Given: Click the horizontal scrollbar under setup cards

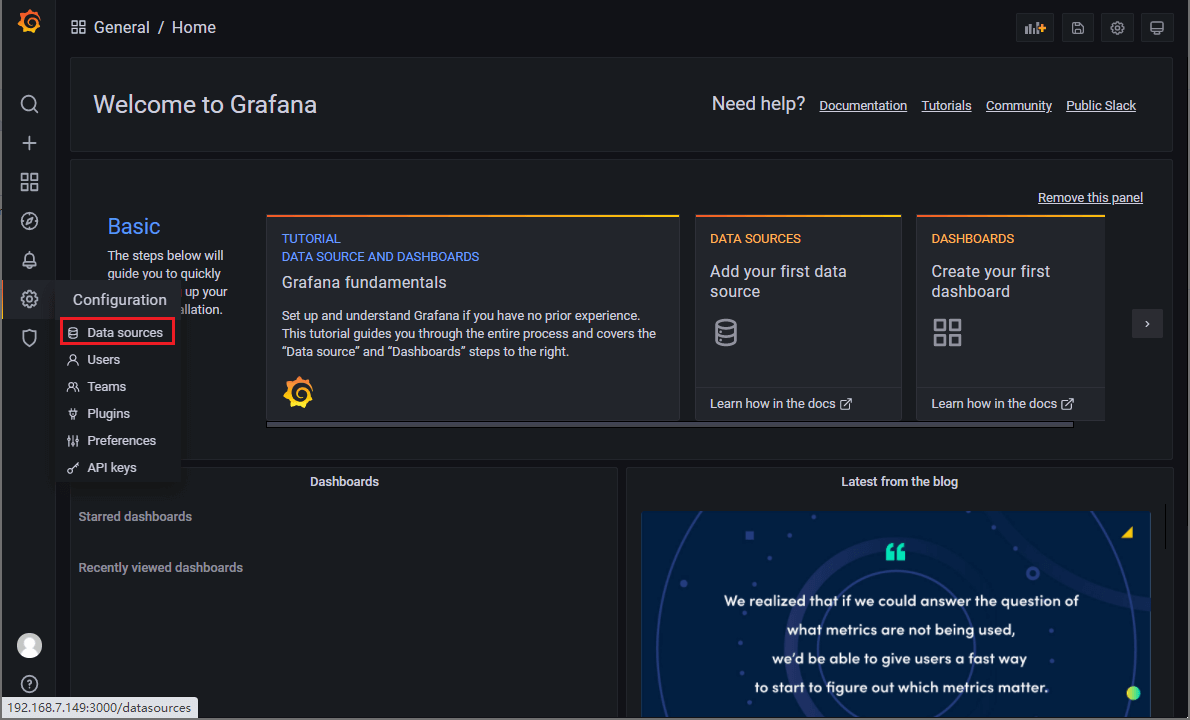Looking at the screenshot, I should coord(670,425).
